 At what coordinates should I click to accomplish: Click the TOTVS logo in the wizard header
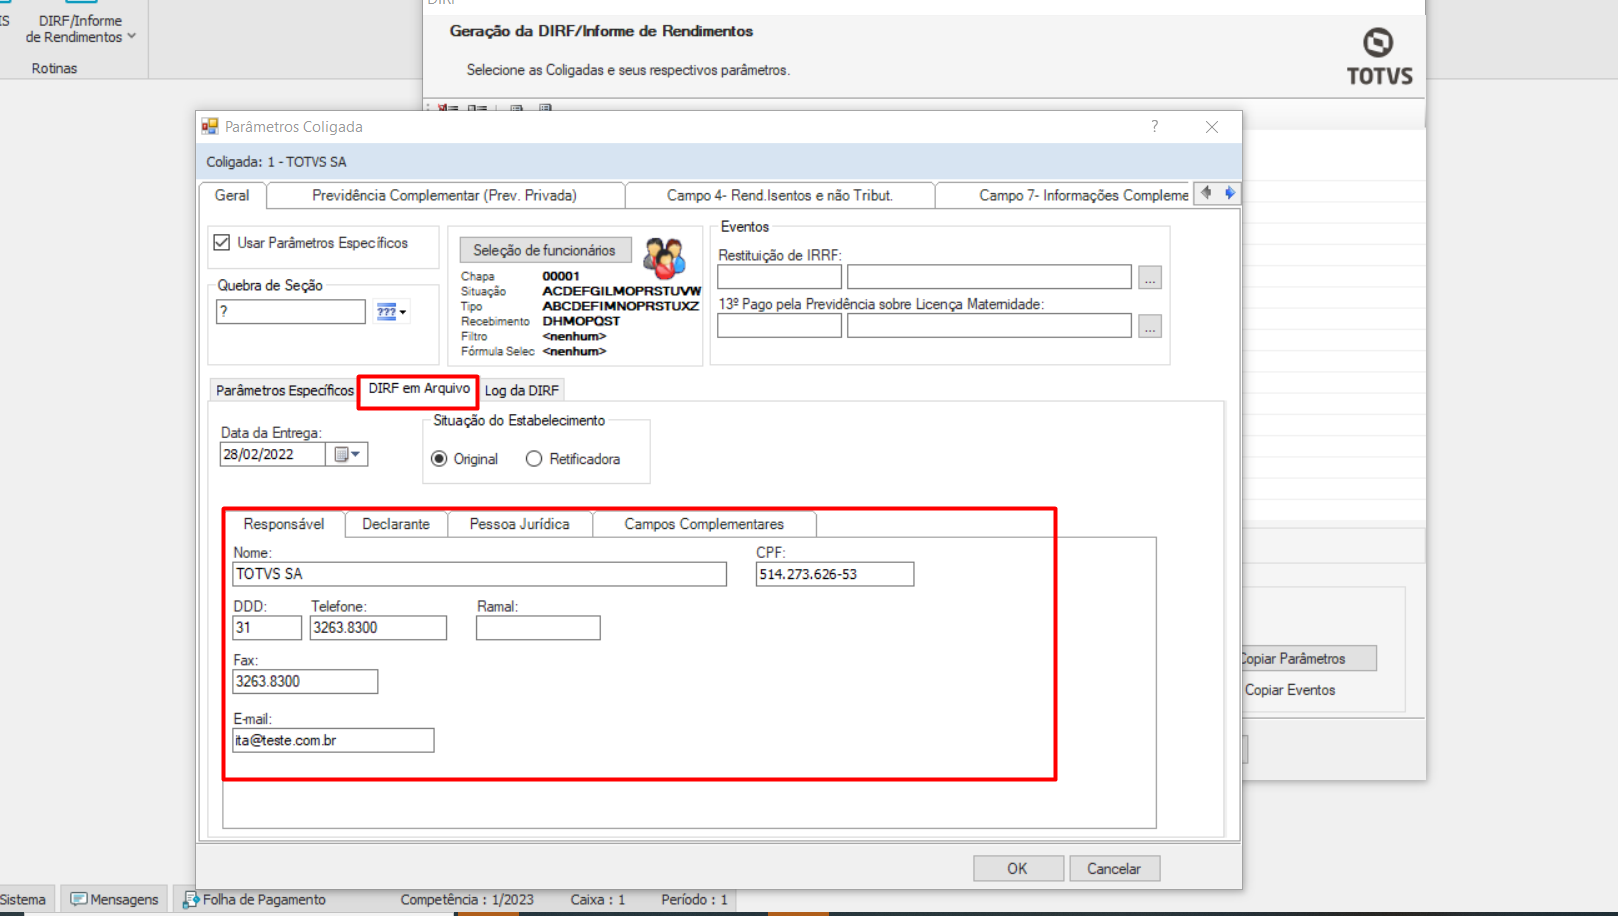[x=1379, y=56]
